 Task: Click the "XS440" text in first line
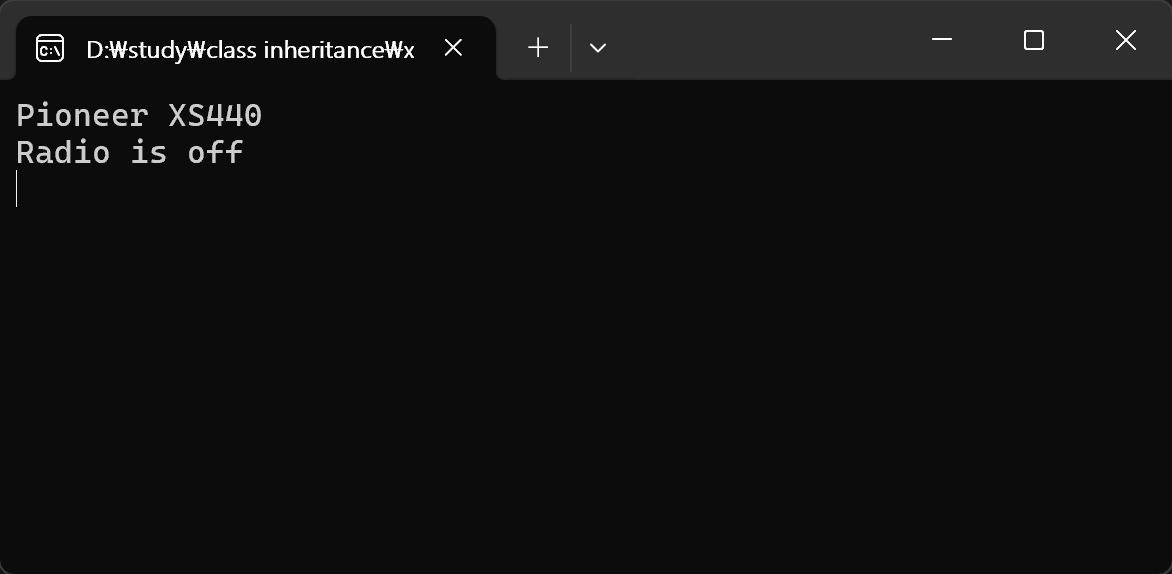click(215, 116)
